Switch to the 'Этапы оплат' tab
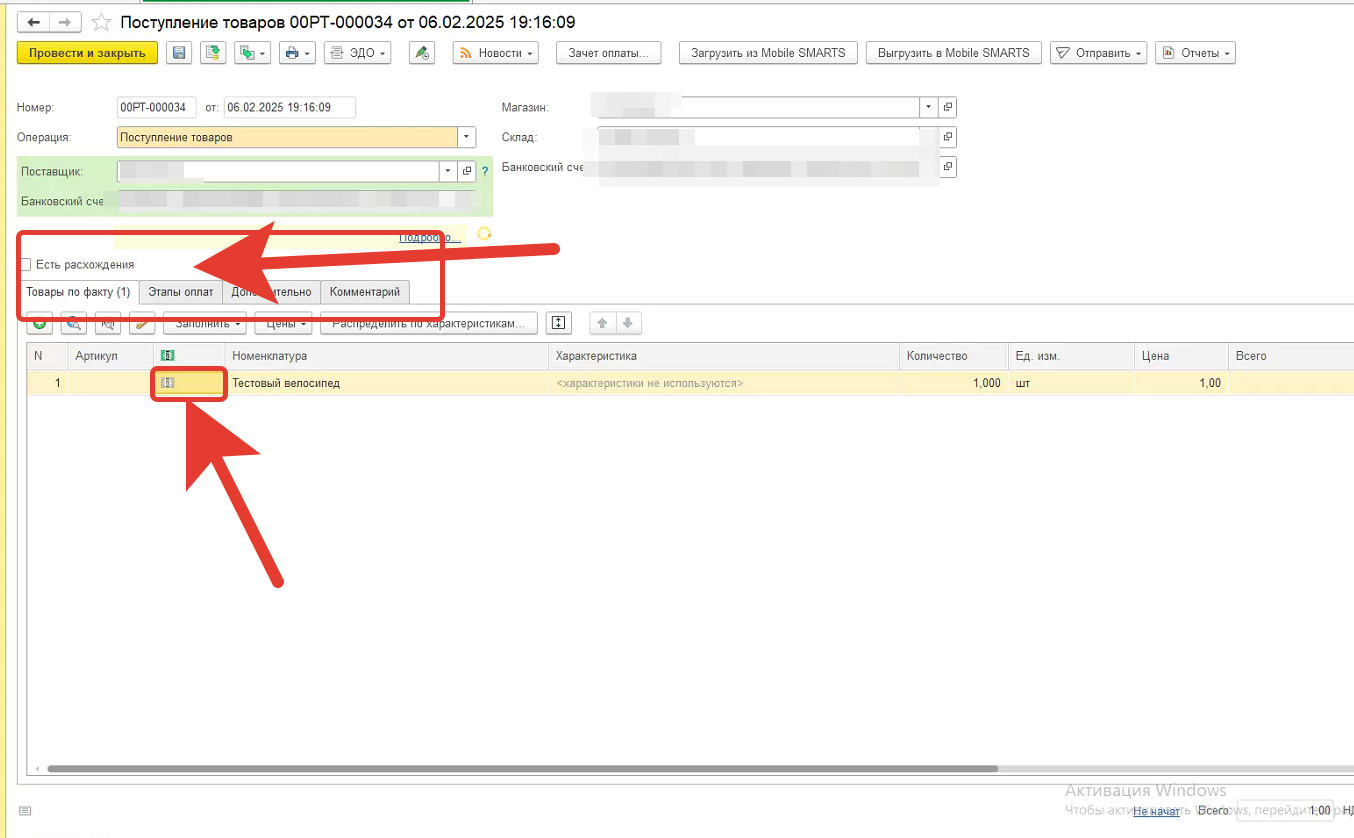The image size is (1354, 838). (180, 292)
